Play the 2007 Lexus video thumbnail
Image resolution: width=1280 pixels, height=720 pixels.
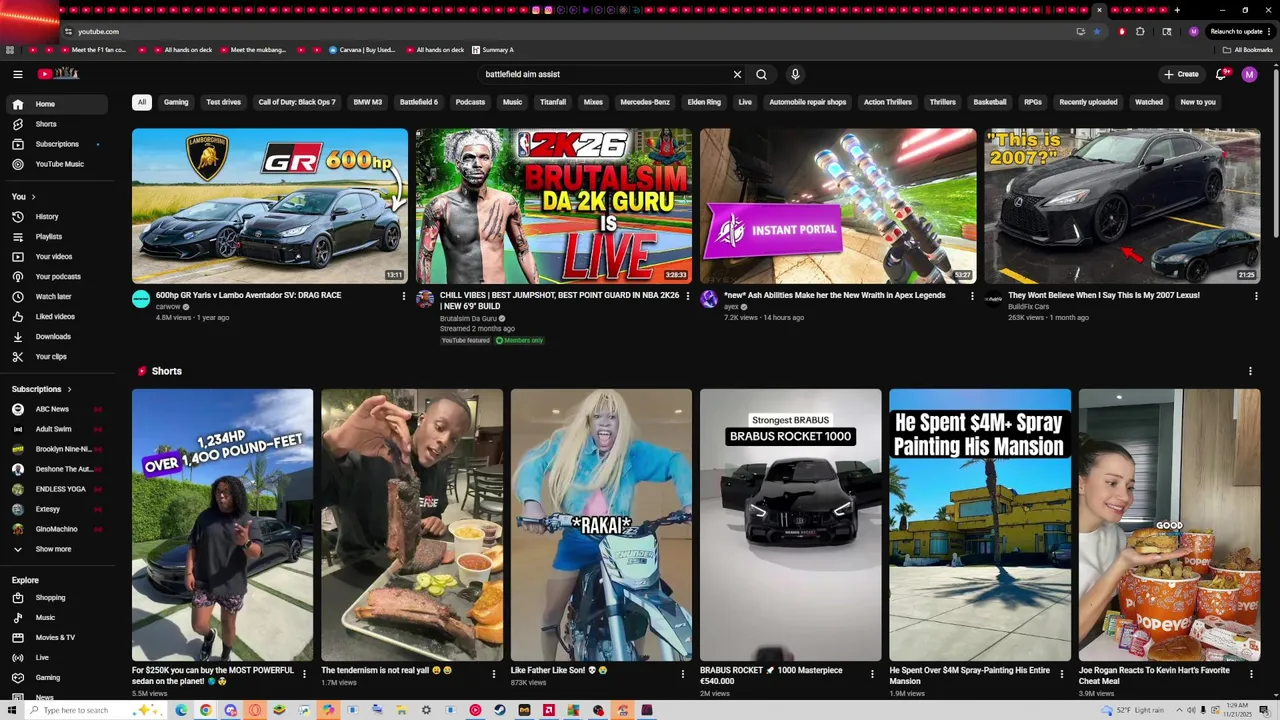[x=1122, y=206]
